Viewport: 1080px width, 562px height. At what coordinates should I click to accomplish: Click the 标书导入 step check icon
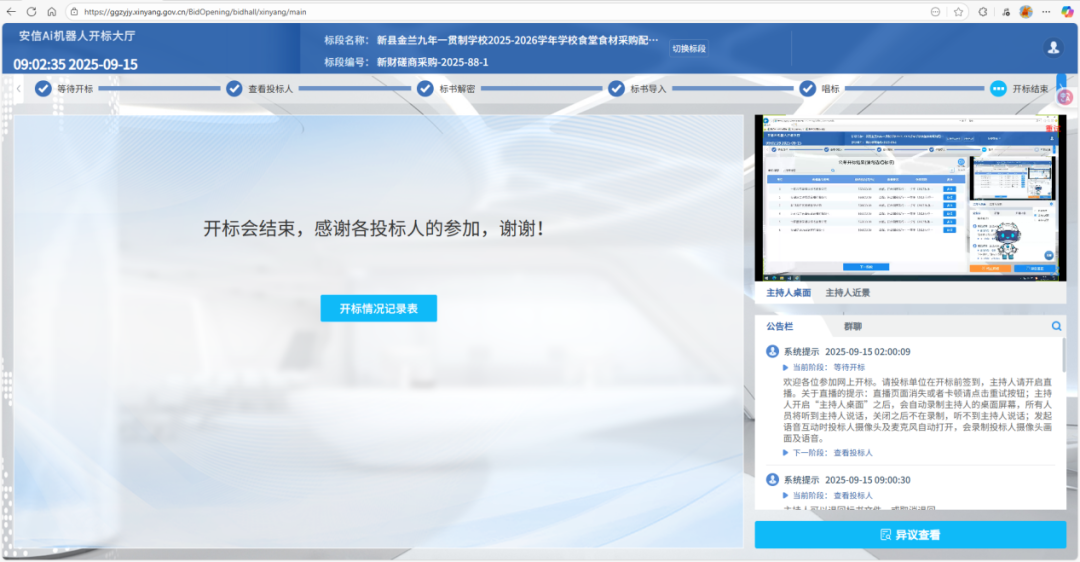[x=616, y=89]
